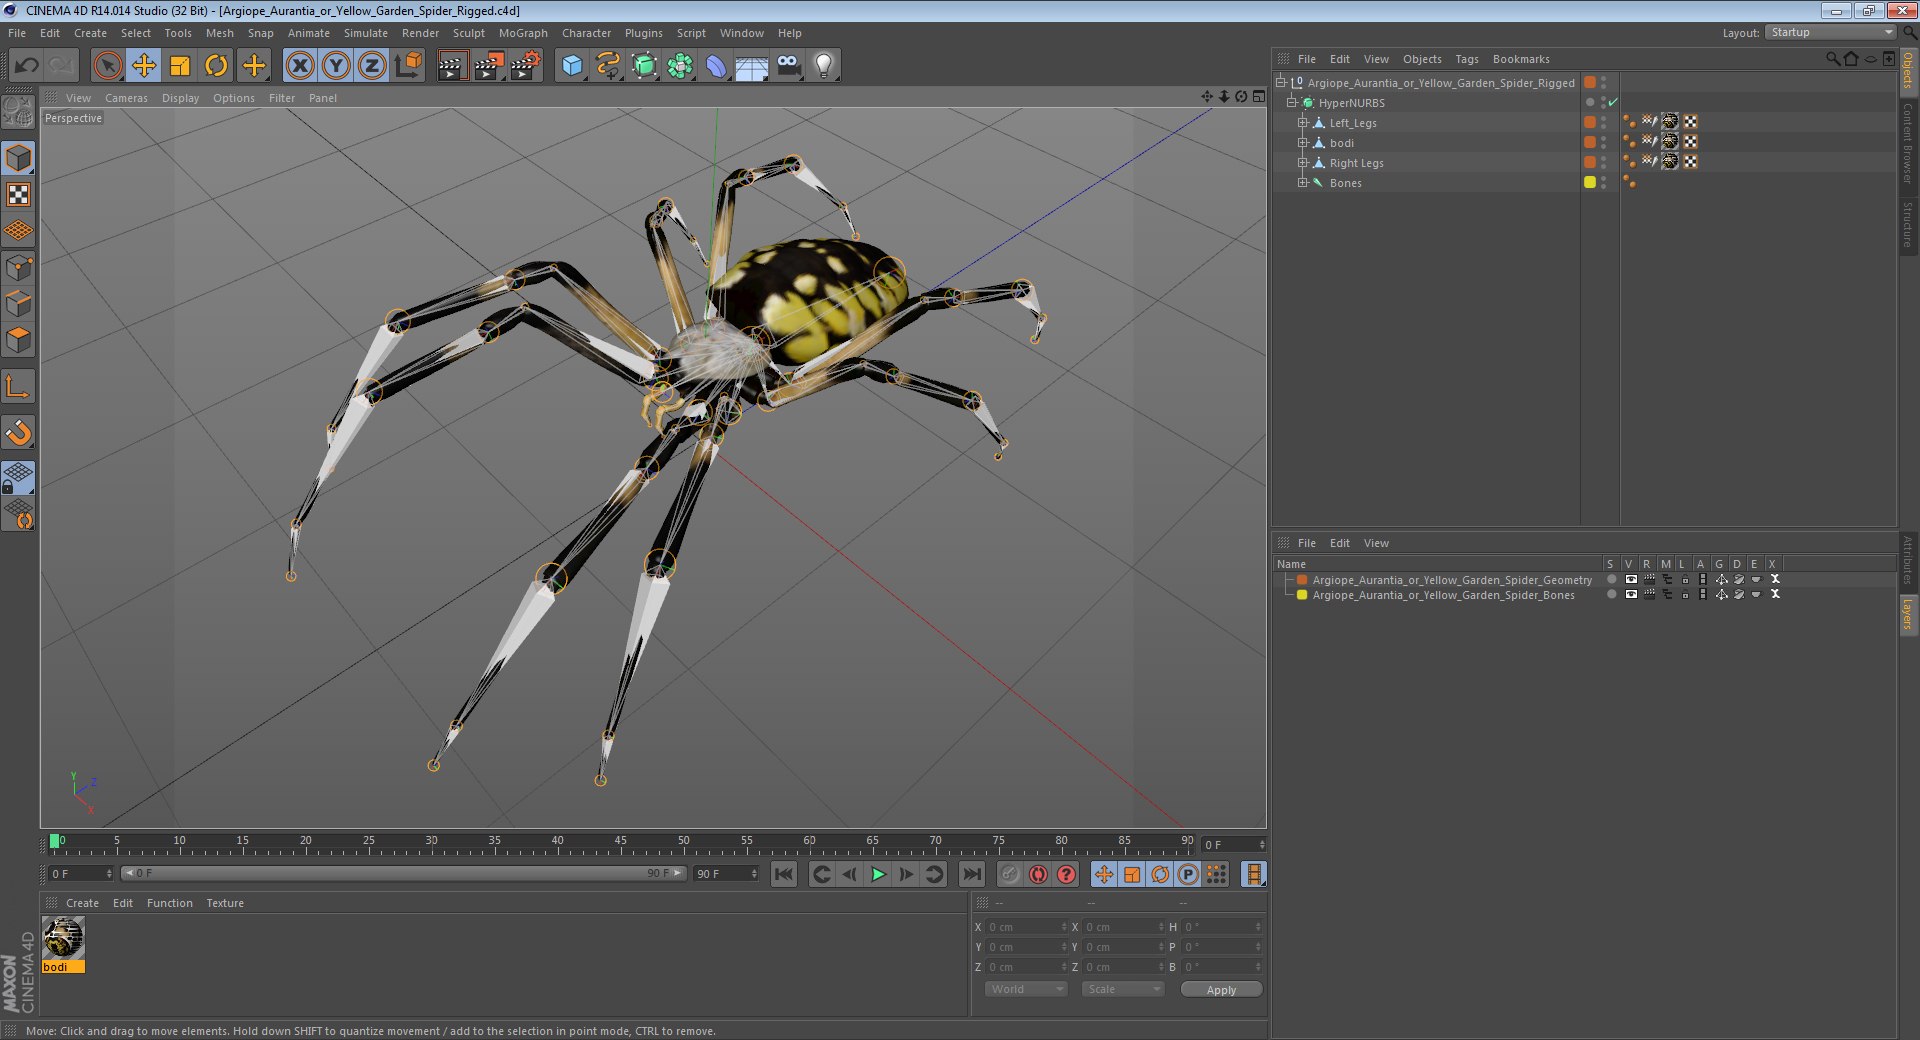Toggle snapping magnet icon
The width and height of the screenshot is (1920, 1040).
point(18,432)
